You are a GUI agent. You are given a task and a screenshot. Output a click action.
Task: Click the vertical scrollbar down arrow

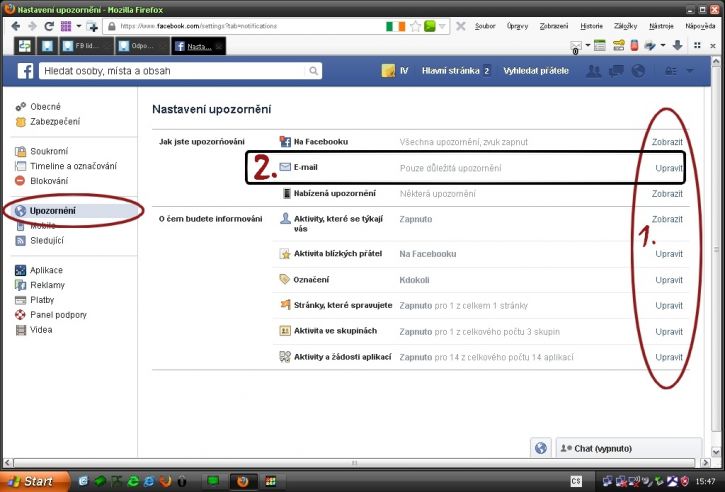[716, 452]
